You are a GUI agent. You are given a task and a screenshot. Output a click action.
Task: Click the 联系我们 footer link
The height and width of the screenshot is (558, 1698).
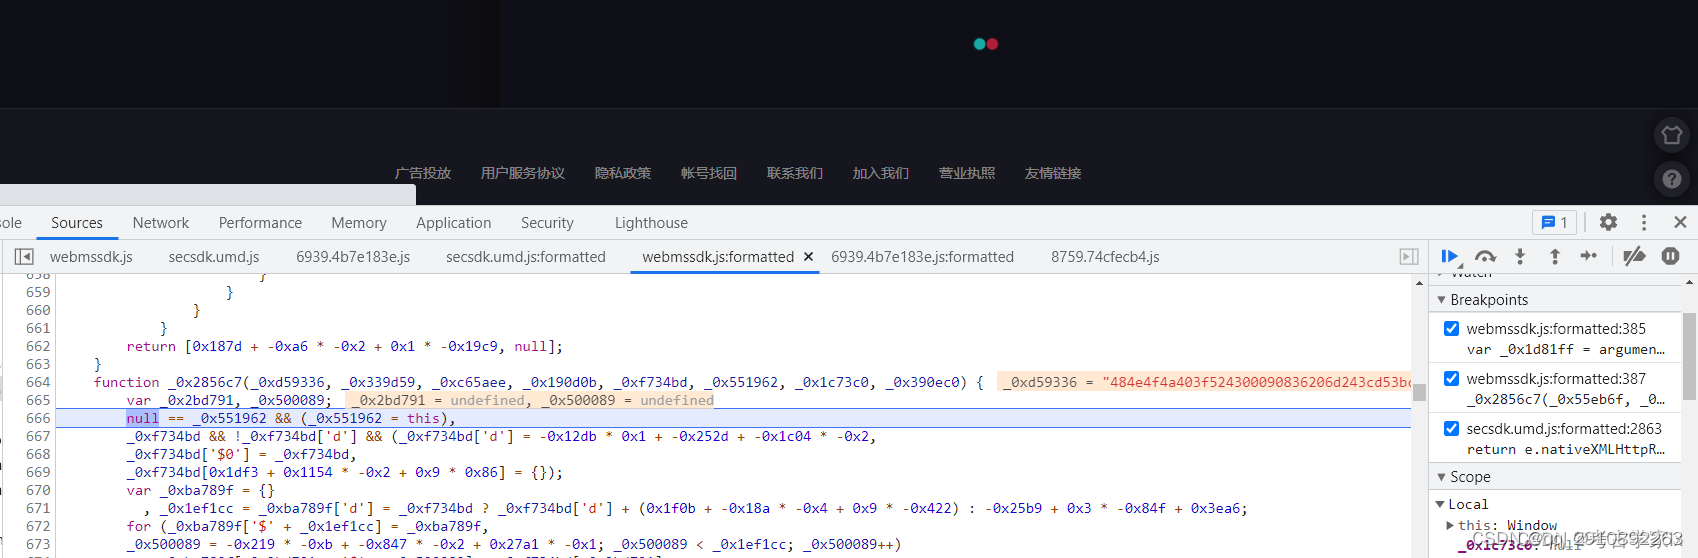click(795, 173)
